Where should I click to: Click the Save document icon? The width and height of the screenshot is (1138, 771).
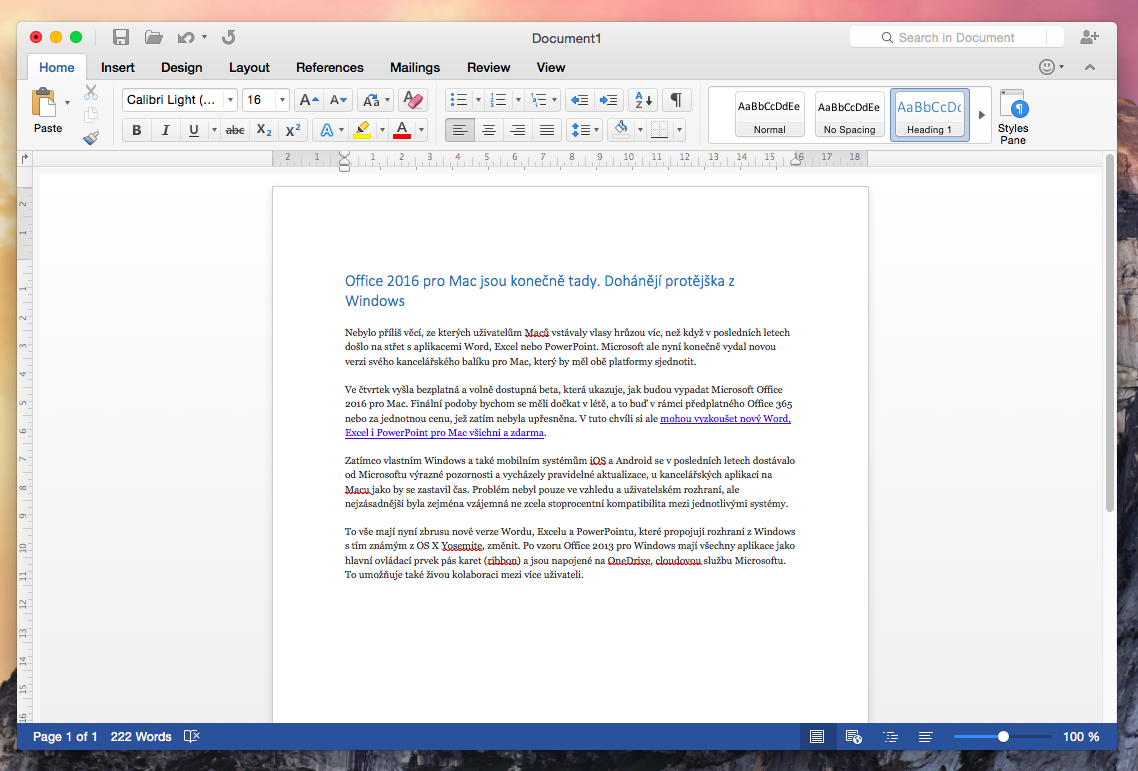(x=120, y=38)
